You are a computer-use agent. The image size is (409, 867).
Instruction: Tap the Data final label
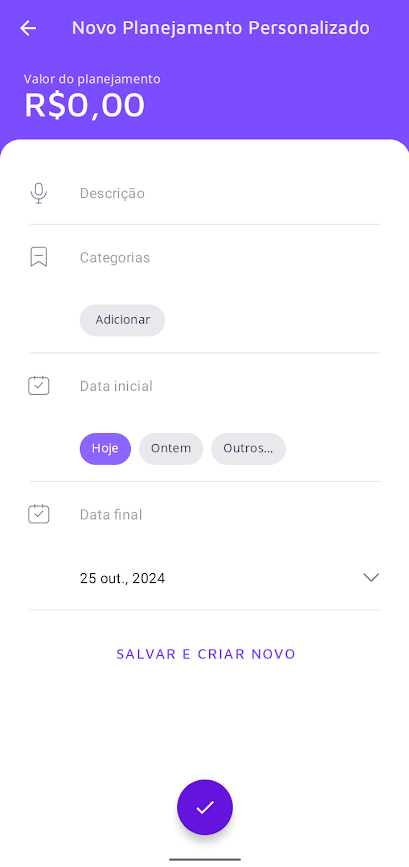click(x=111, y=515)
